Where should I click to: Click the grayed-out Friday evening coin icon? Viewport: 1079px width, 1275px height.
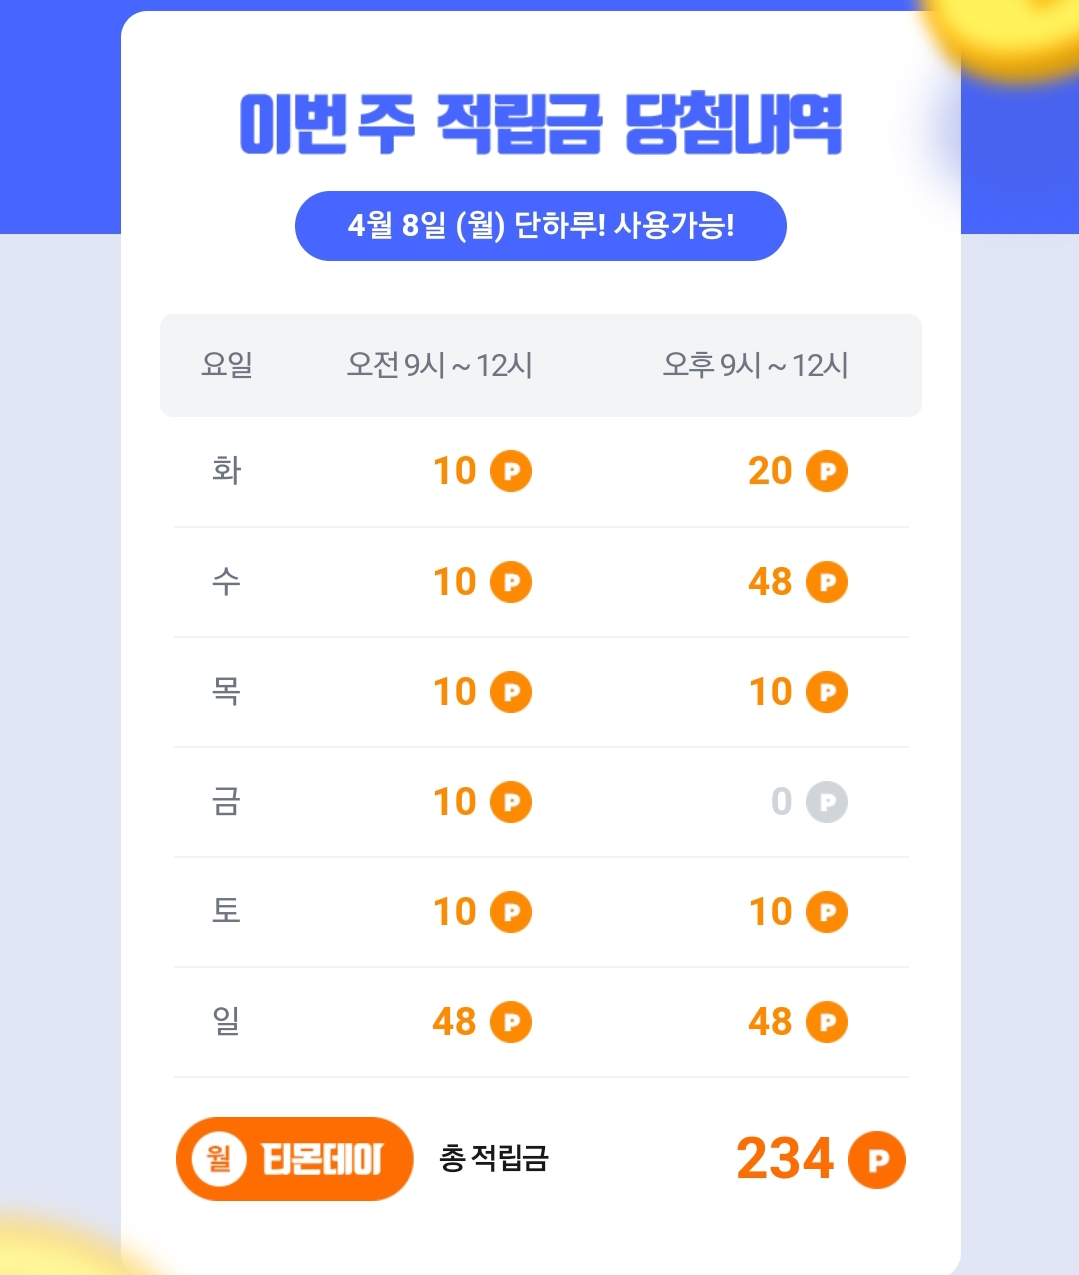[x=827, y=802]
